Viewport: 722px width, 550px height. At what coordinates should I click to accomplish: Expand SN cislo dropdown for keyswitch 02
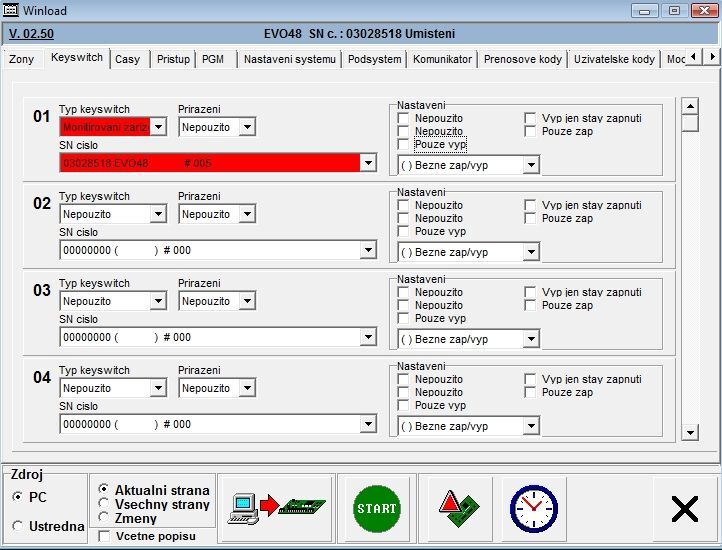click(368, 251)
